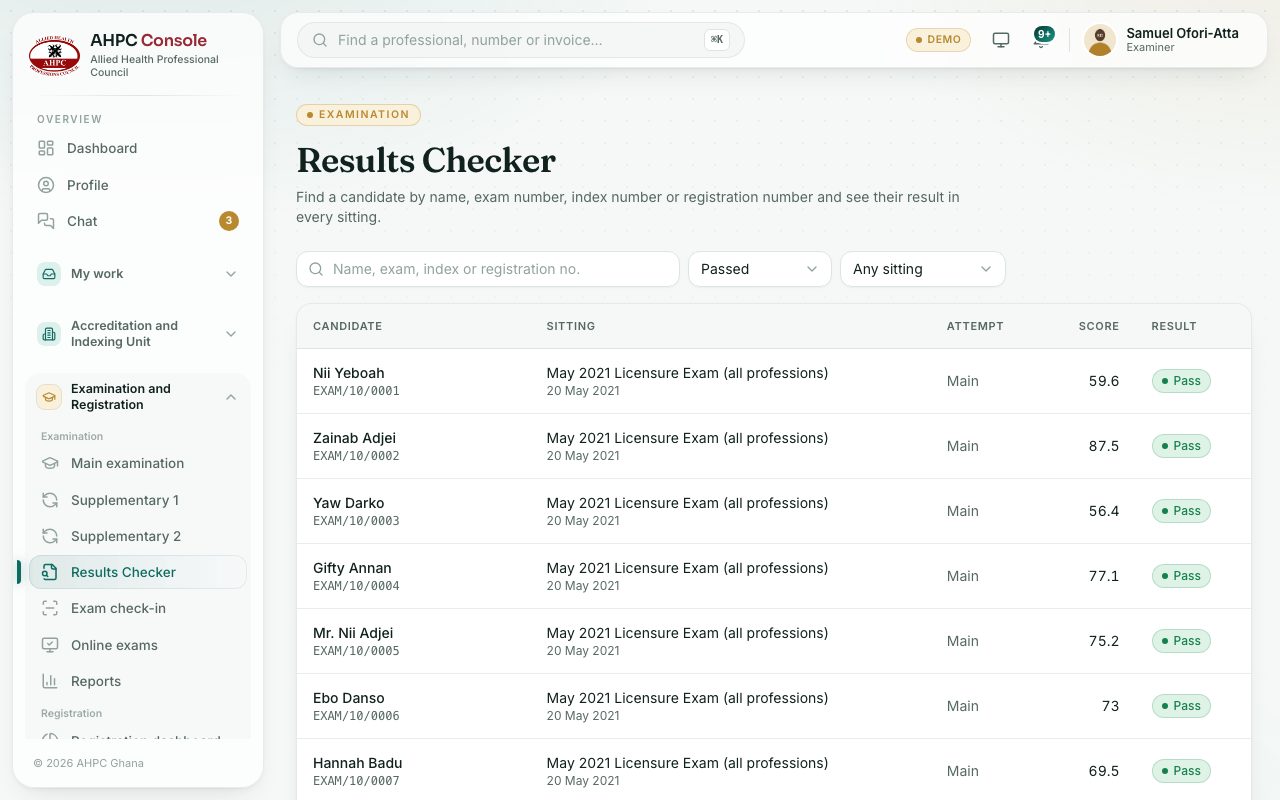
Task: Open the Profile page
Action: 138,185
